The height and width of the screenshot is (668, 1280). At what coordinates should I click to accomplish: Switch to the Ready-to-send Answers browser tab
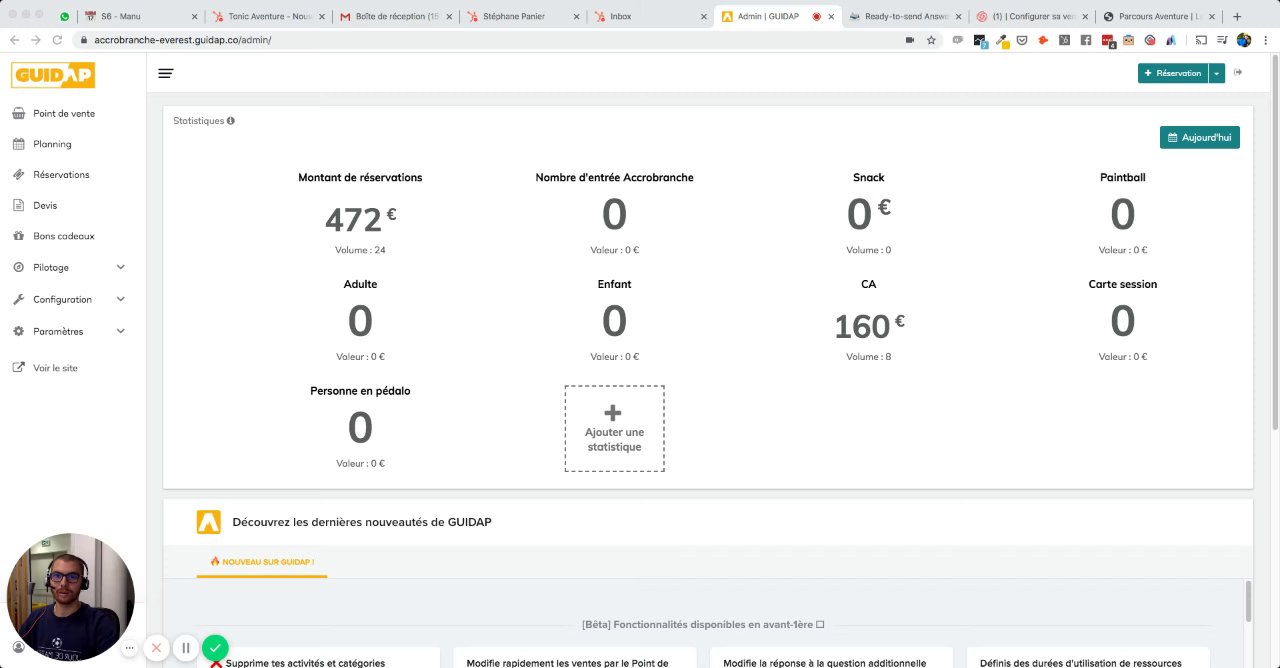tap(906, 17)
